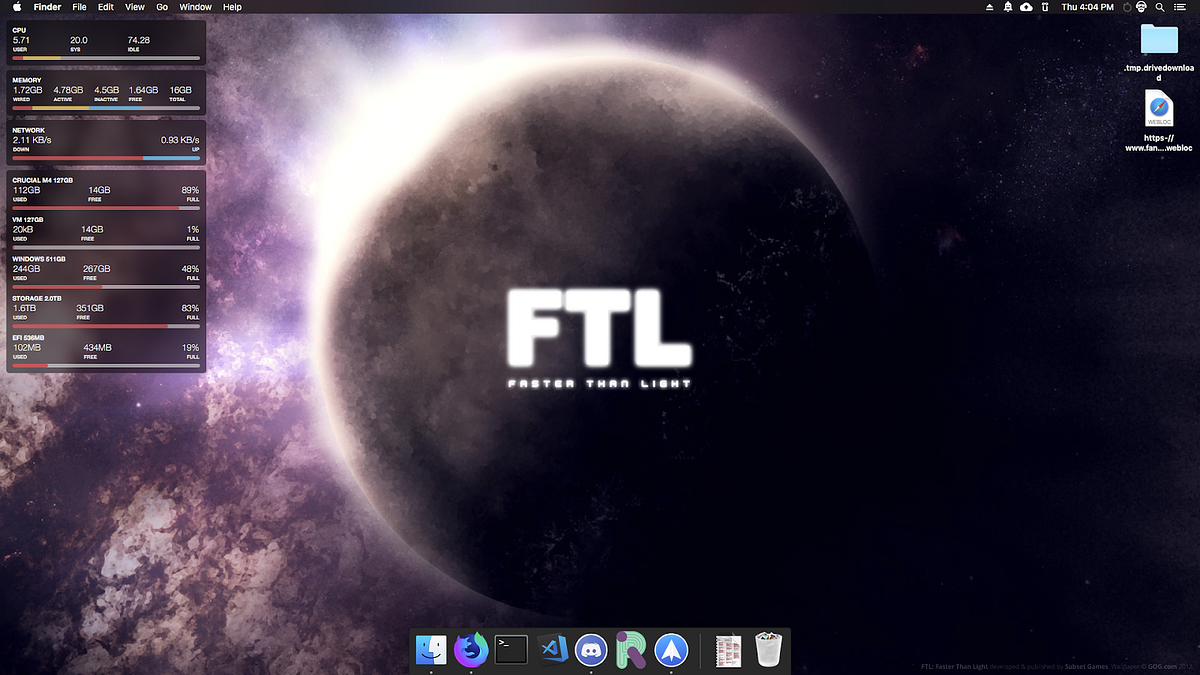Open the Spark mail app in Dock
This screenshot has height=675, width=1200.
(x=671, y=651)
